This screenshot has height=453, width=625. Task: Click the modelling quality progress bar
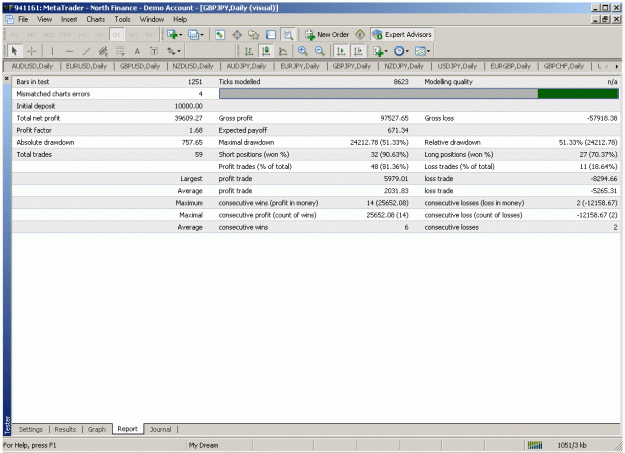tap(419, 94)
